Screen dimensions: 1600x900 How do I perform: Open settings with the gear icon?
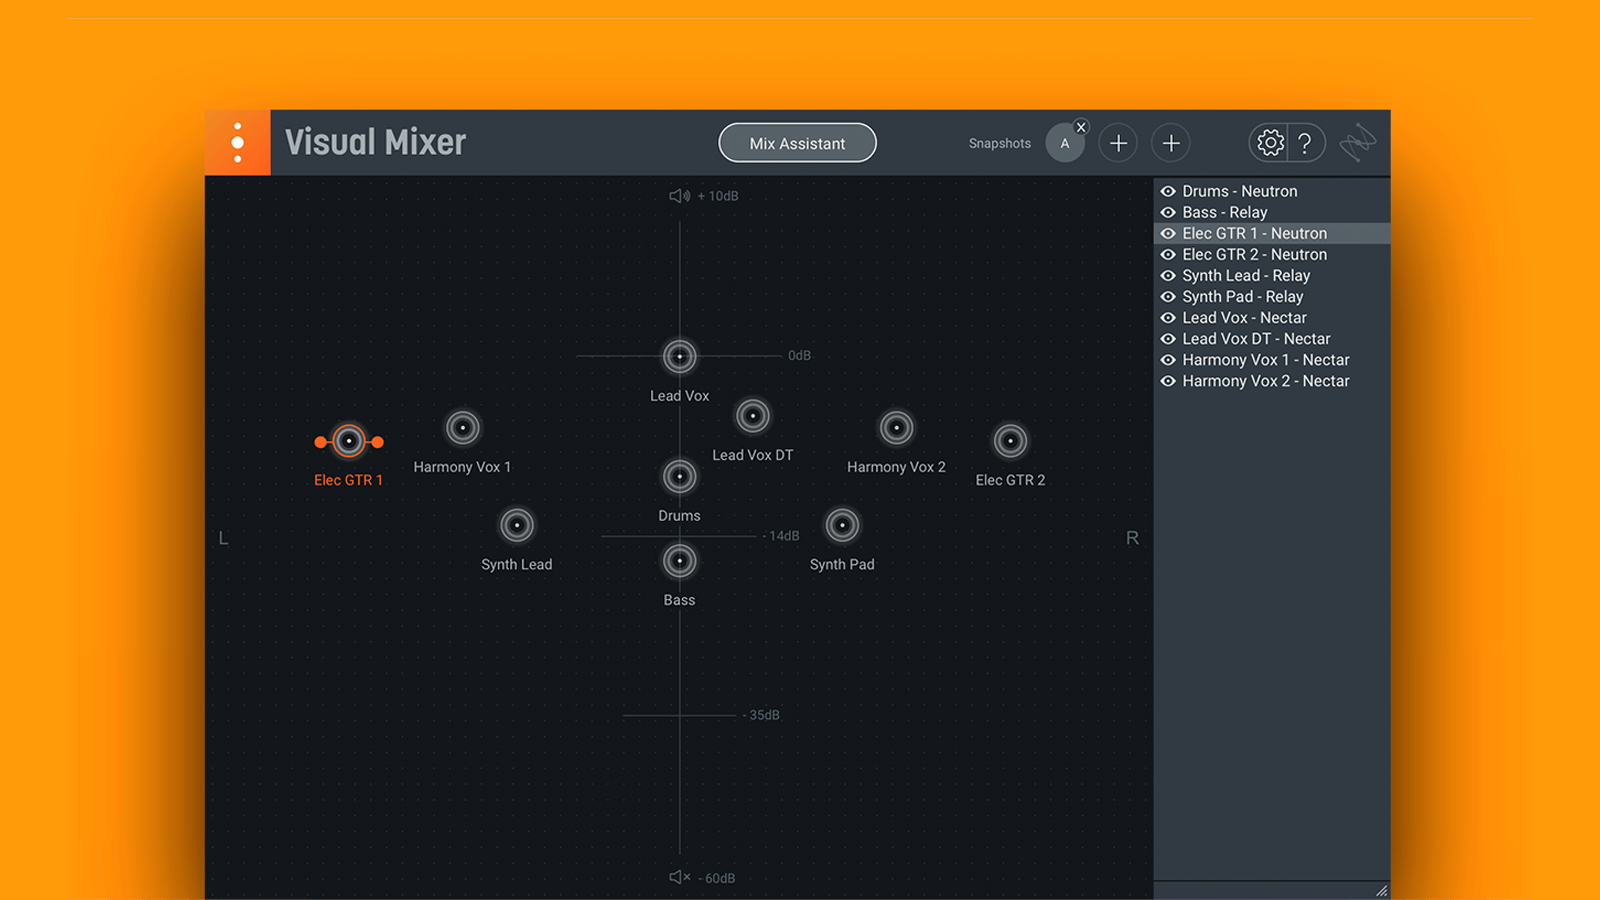pos(1270,143)
